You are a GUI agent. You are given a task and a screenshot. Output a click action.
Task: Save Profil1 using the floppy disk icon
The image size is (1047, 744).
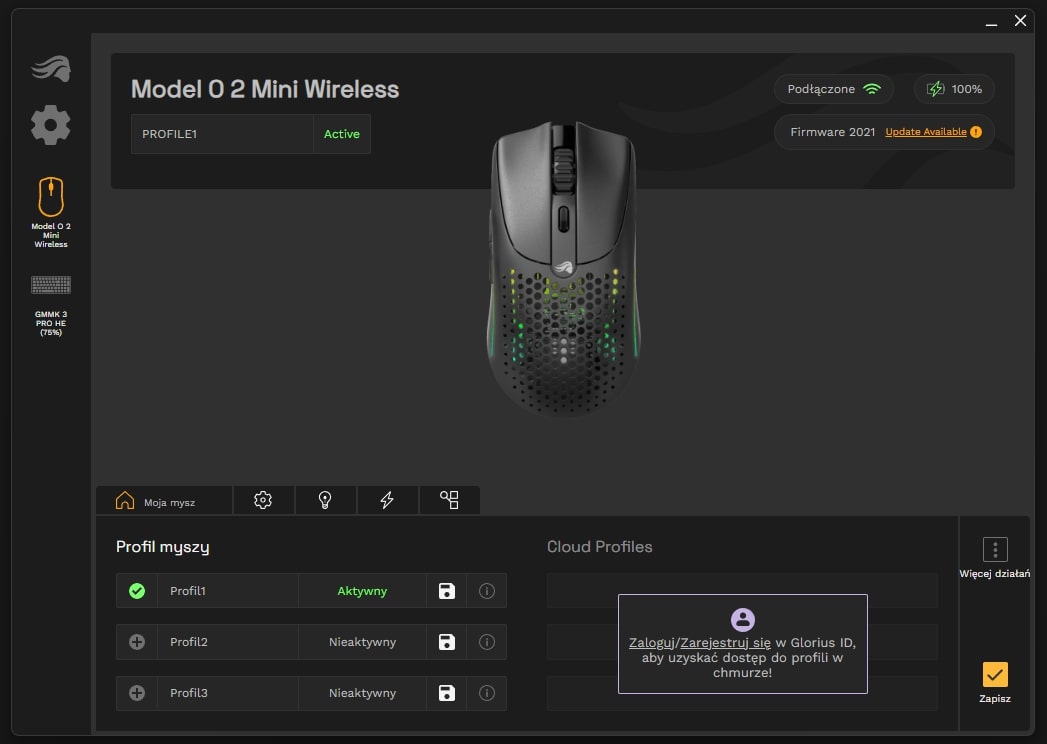tap(447, 591)
